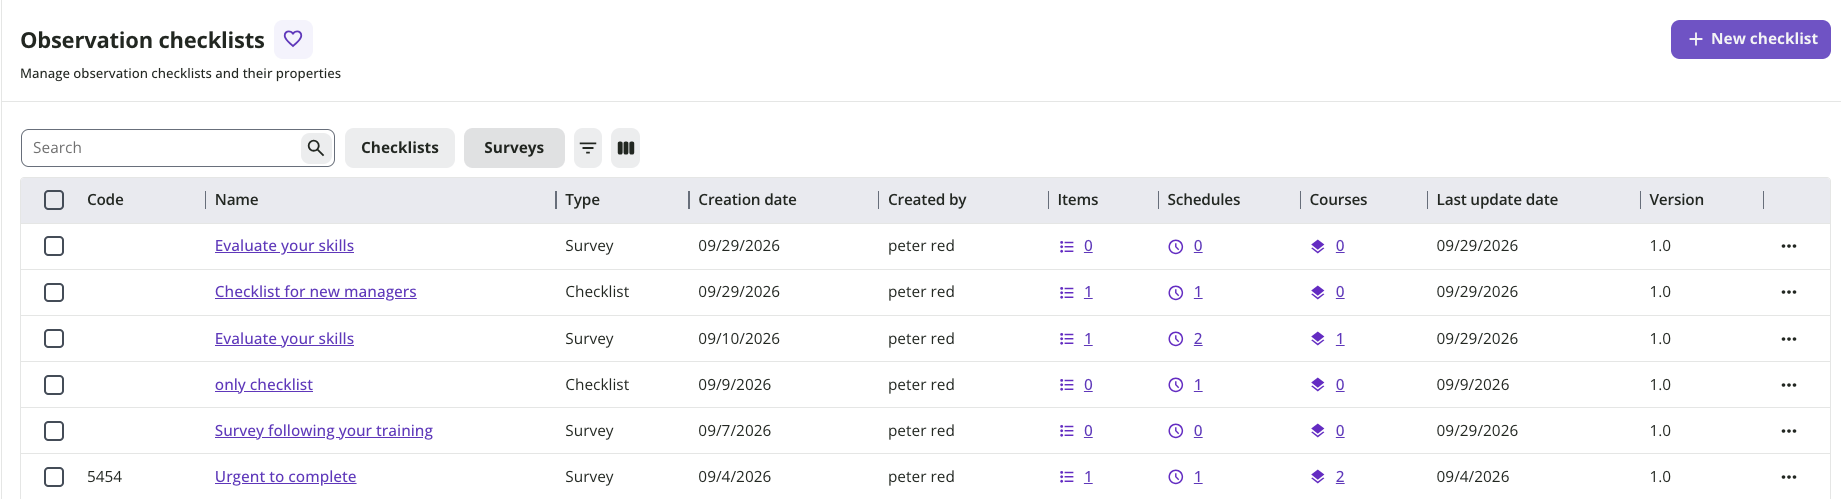Tick the Urgent to complete row checkbox

click(x=54, y=477)
